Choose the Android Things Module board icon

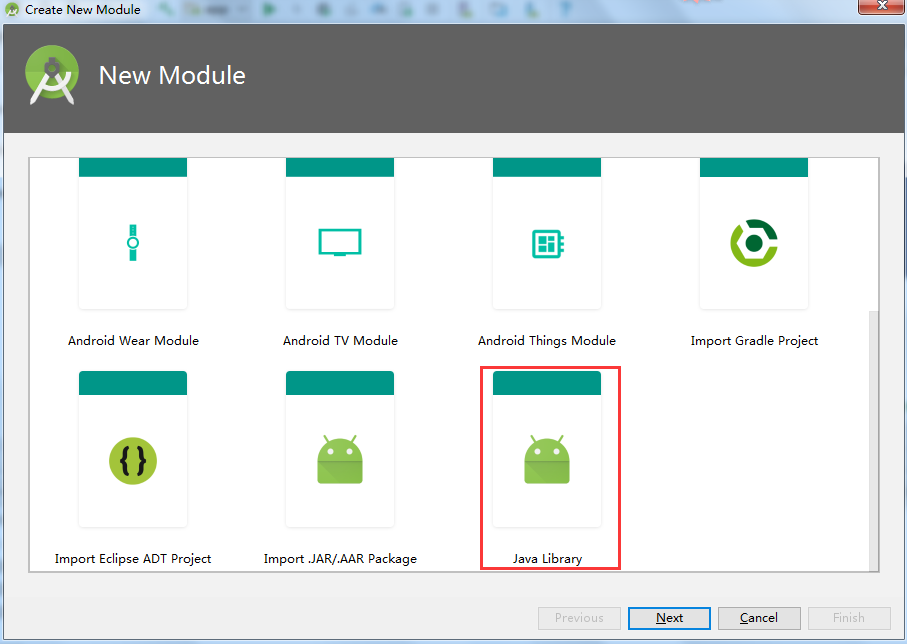point(548,243)
